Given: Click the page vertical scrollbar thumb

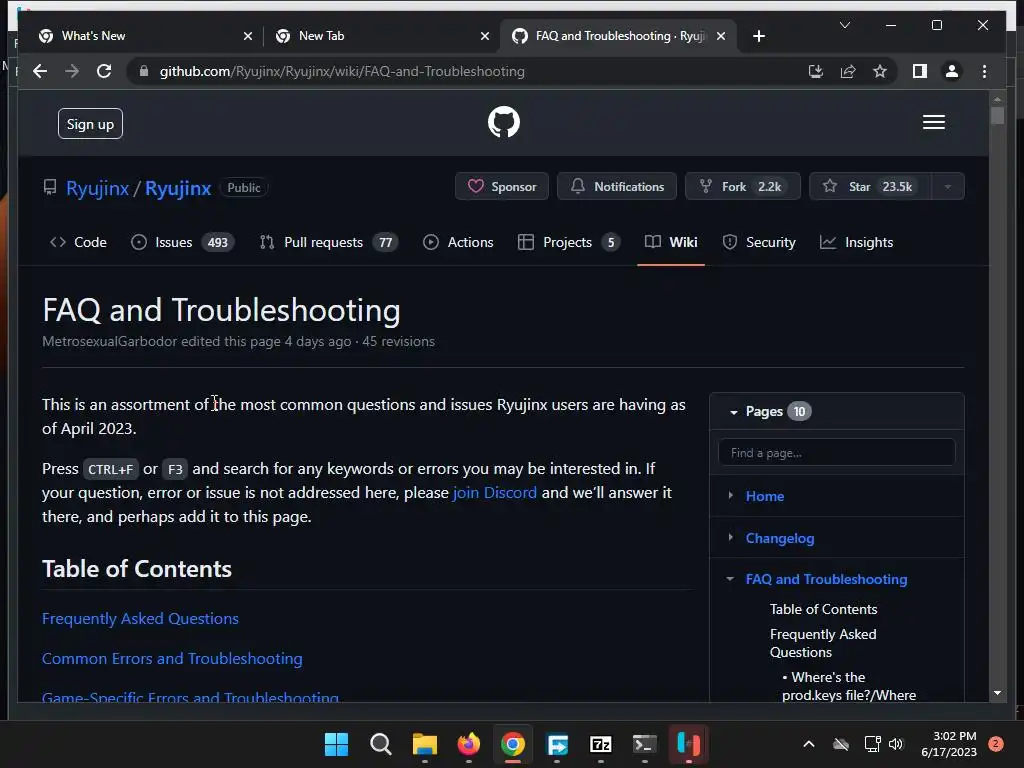Looking at the screenshot, I should coord(997,116).
